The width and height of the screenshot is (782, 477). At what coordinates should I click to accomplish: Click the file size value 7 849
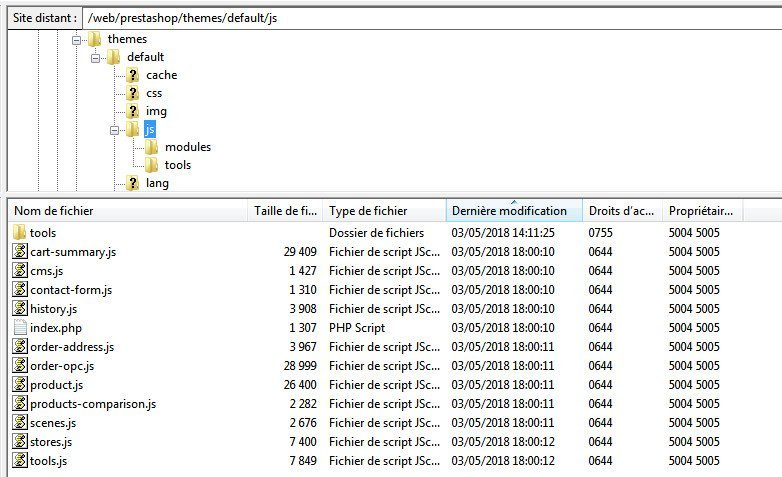tap(303, 461)
